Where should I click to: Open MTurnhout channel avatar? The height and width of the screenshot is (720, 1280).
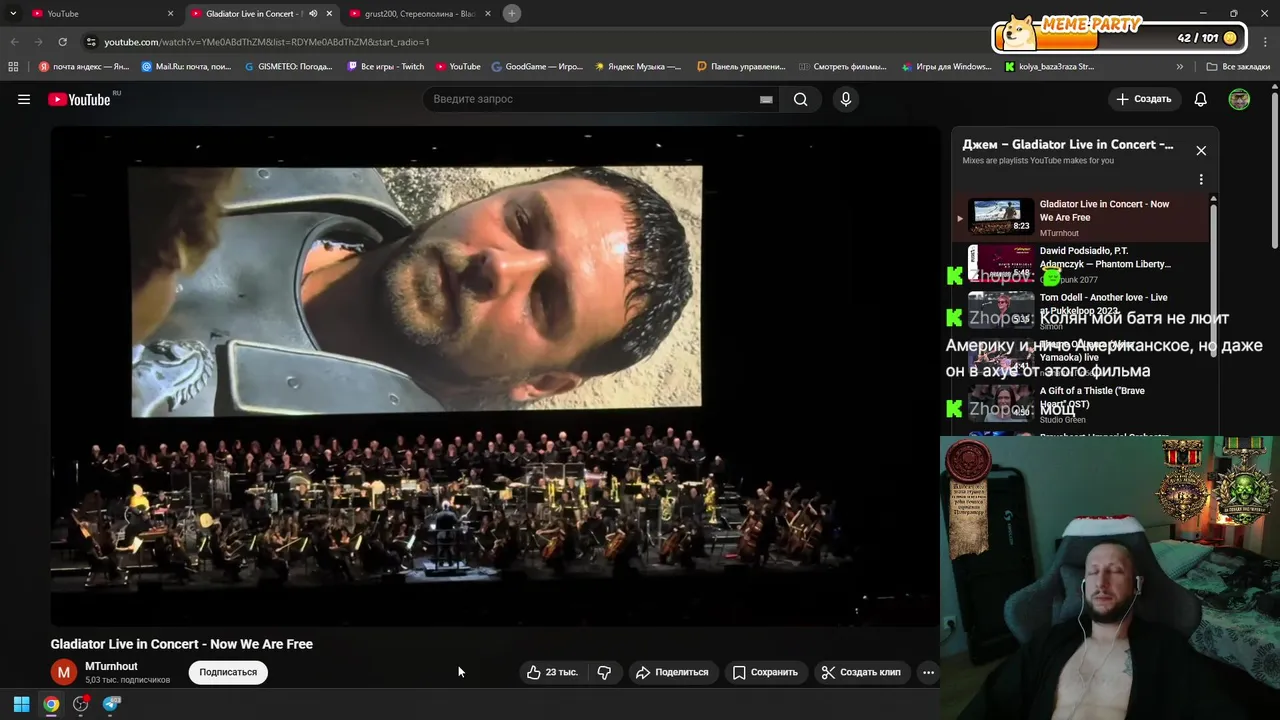(64, 672)
